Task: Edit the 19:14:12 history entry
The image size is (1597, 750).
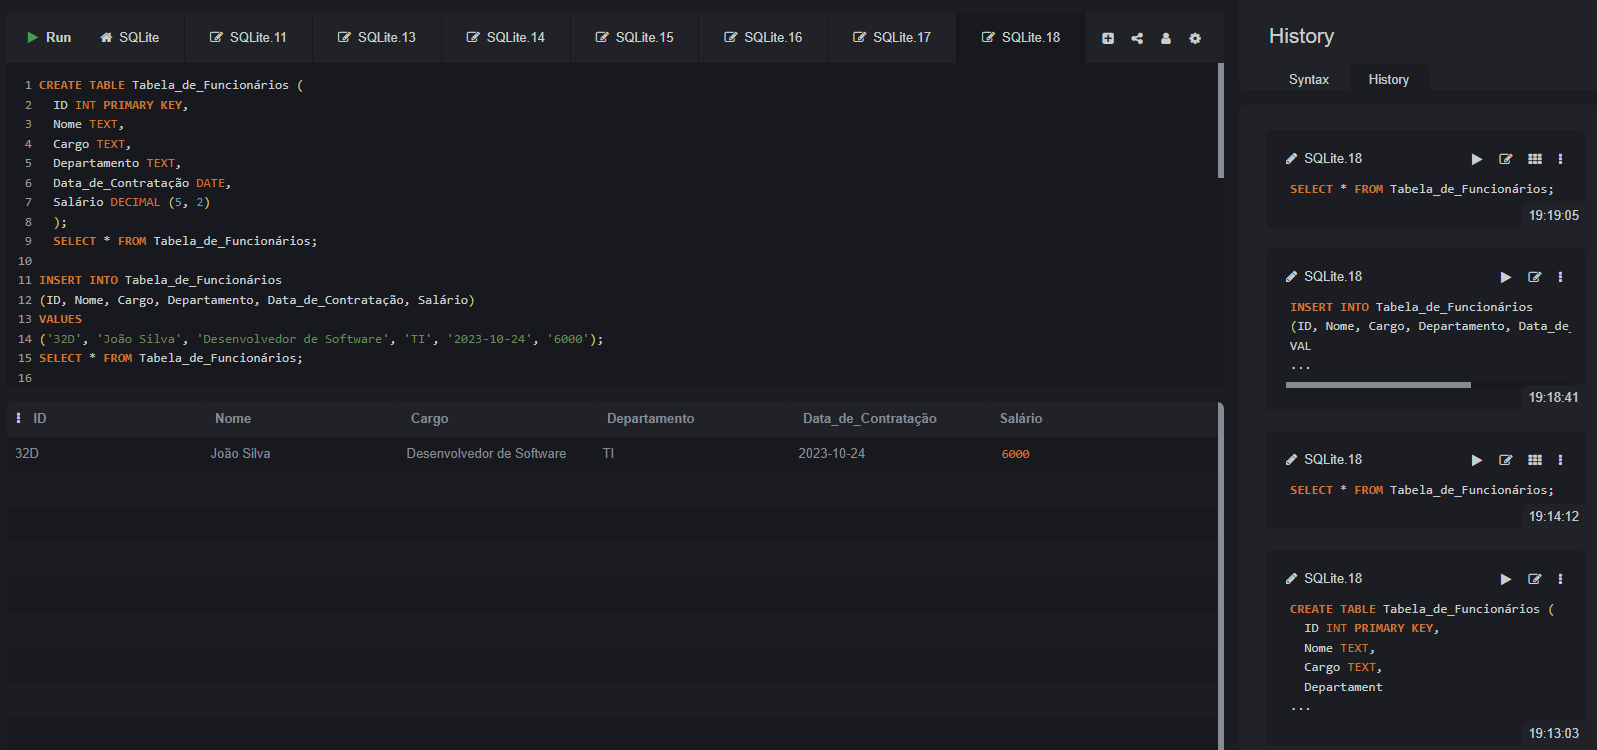Action: [1506, 460]
